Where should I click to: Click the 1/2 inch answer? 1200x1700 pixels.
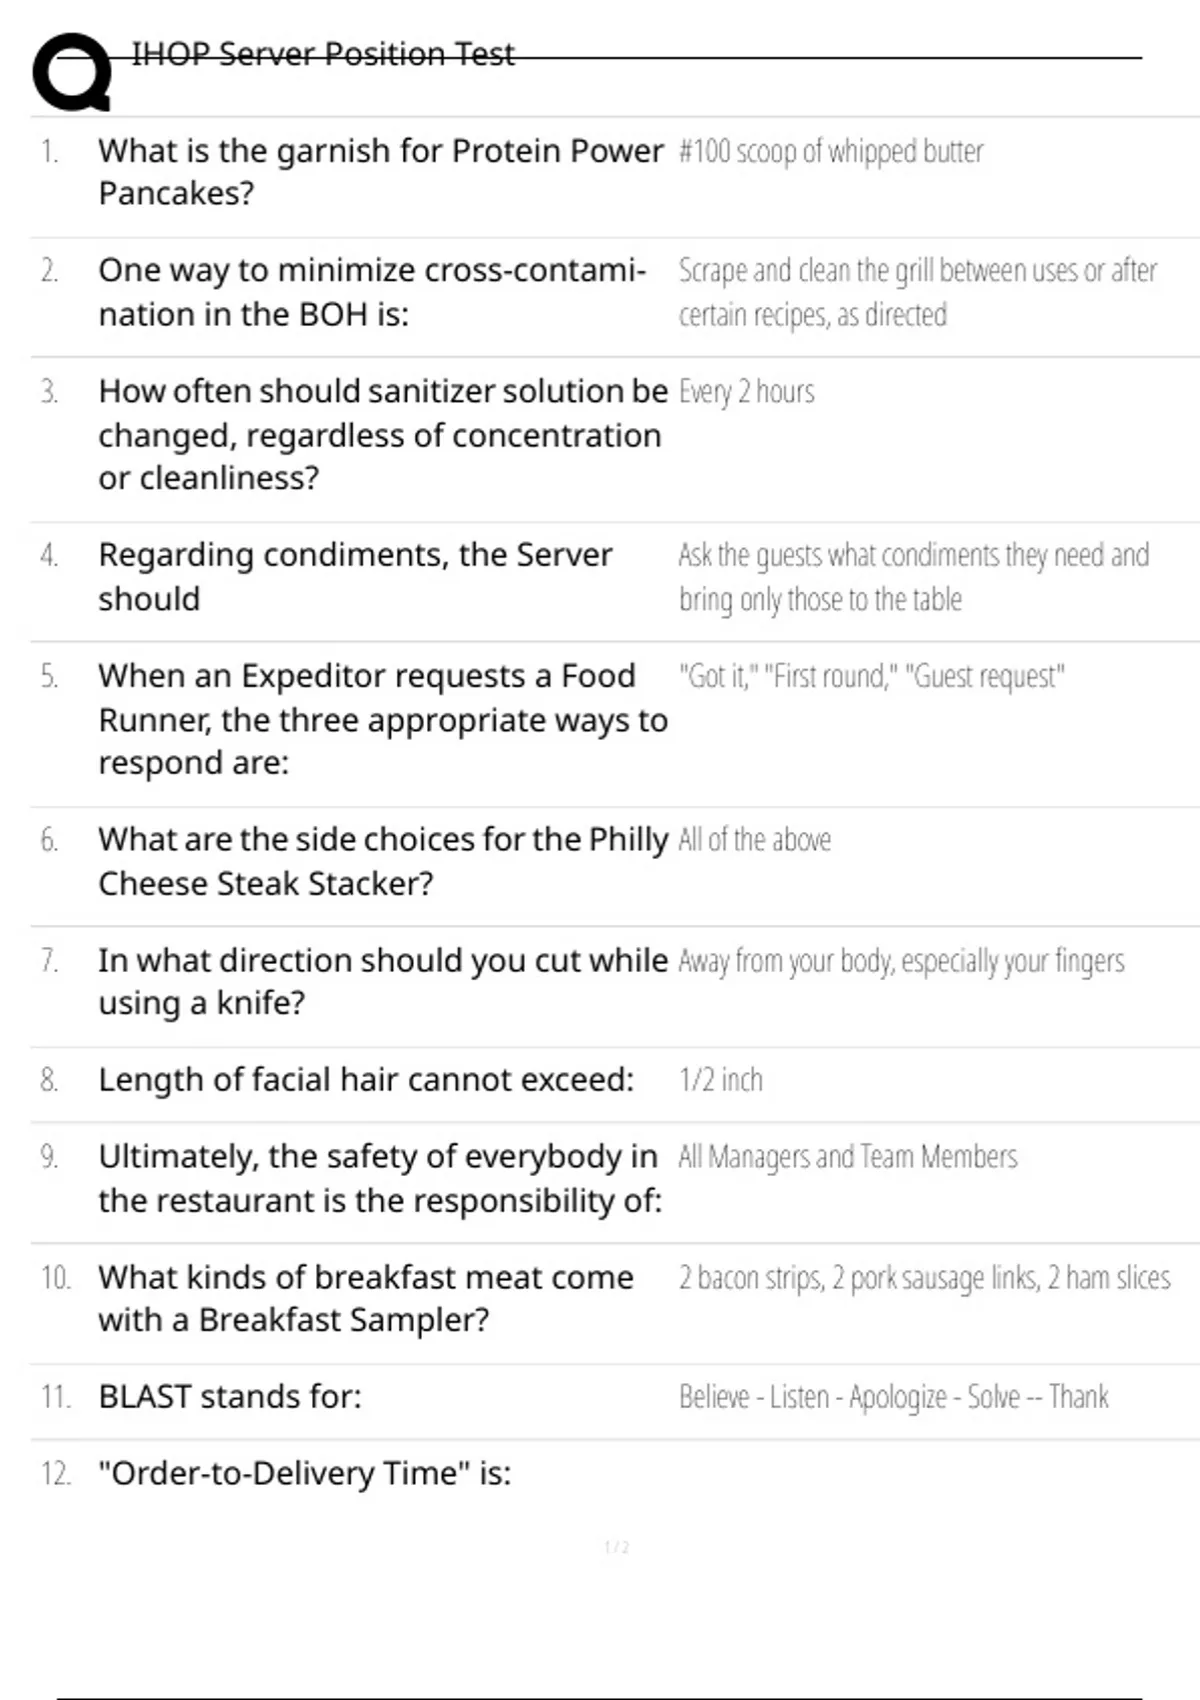(x=721, y=1080)
